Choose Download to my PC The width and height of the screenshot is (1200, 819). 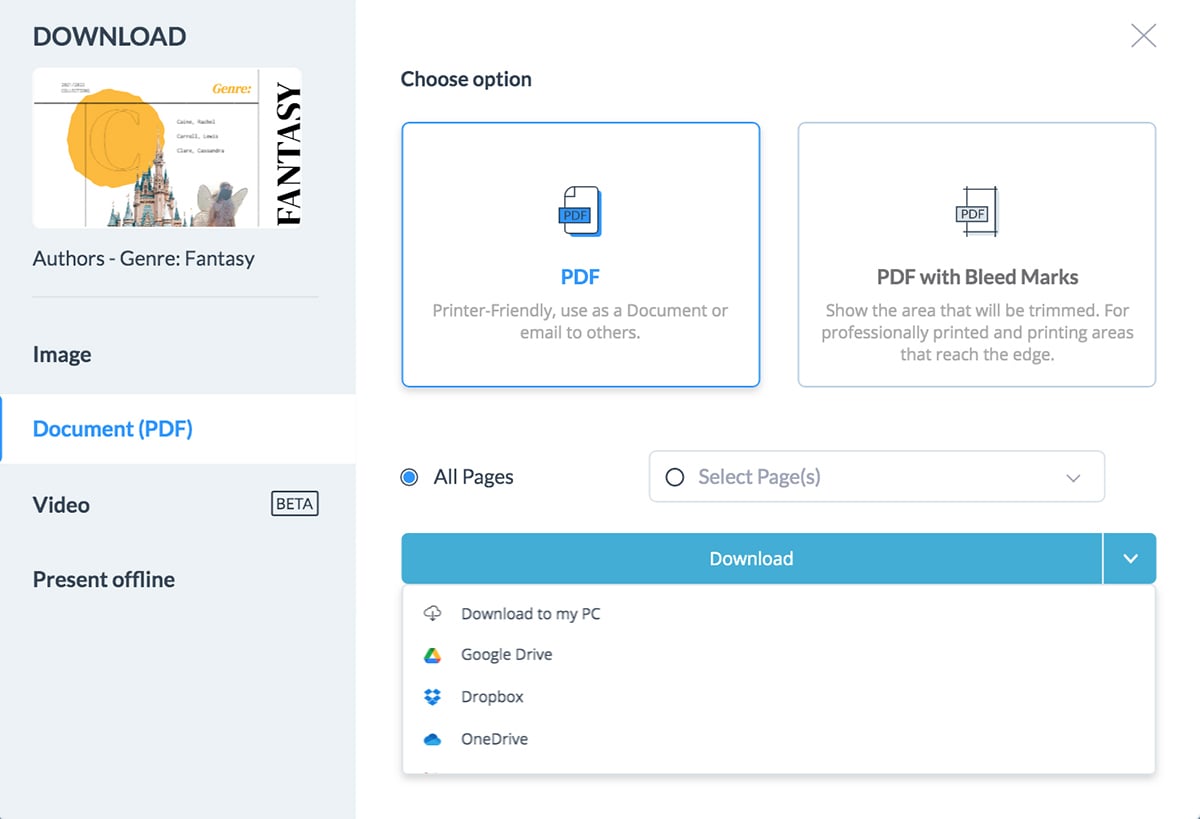coord(530,614)
